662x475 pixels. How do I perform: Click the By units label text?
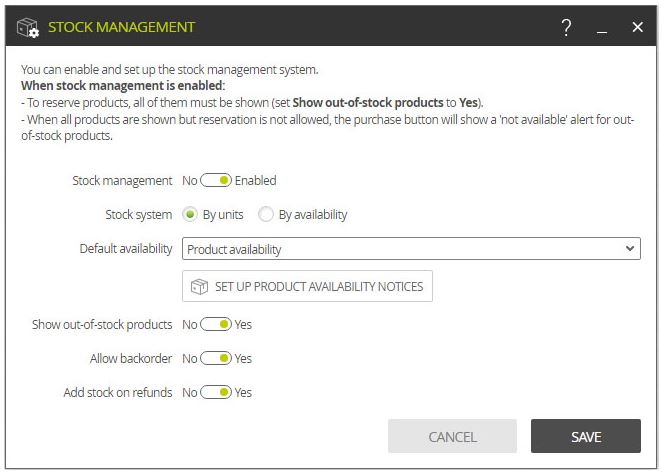tap(223, 215)
